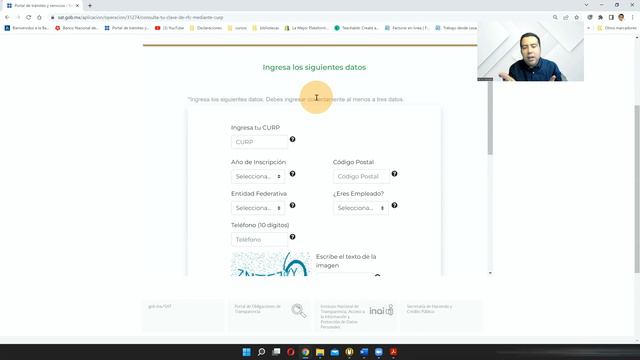Viewport: 640px width, 360px height.
Task: Open the Chrome extensions puzzle icon
Action: pos(600,18)
